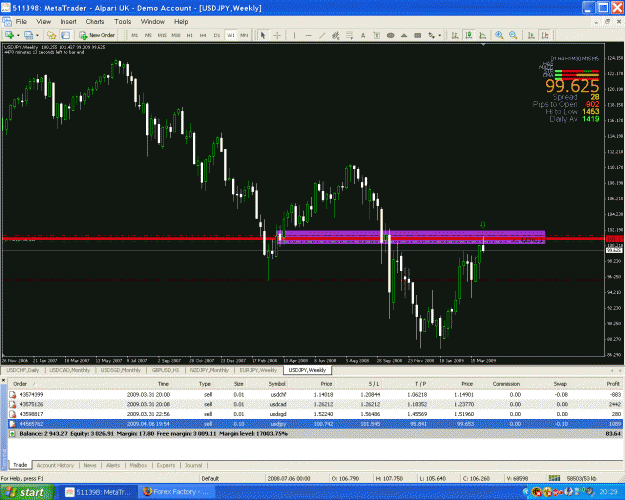
Task: Open the Tools menu
Action: point(122,22)
